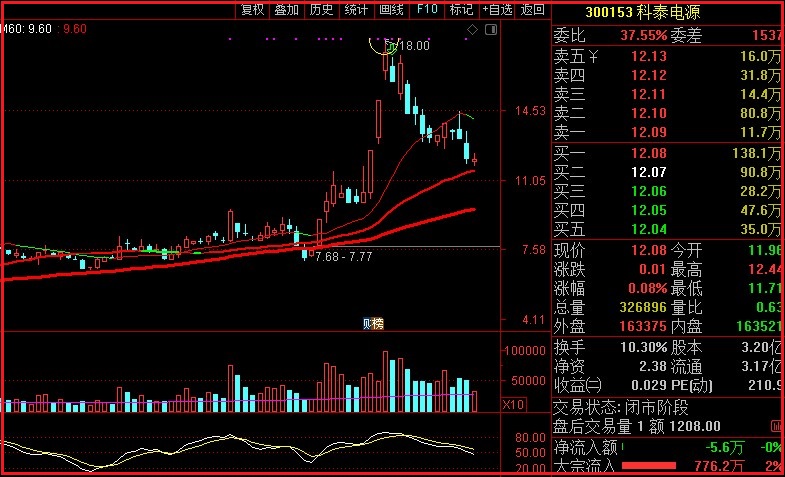This screenshot has width=785, height=477.
Task: Click the 盘后交易量 row
Action: (637, 426)
